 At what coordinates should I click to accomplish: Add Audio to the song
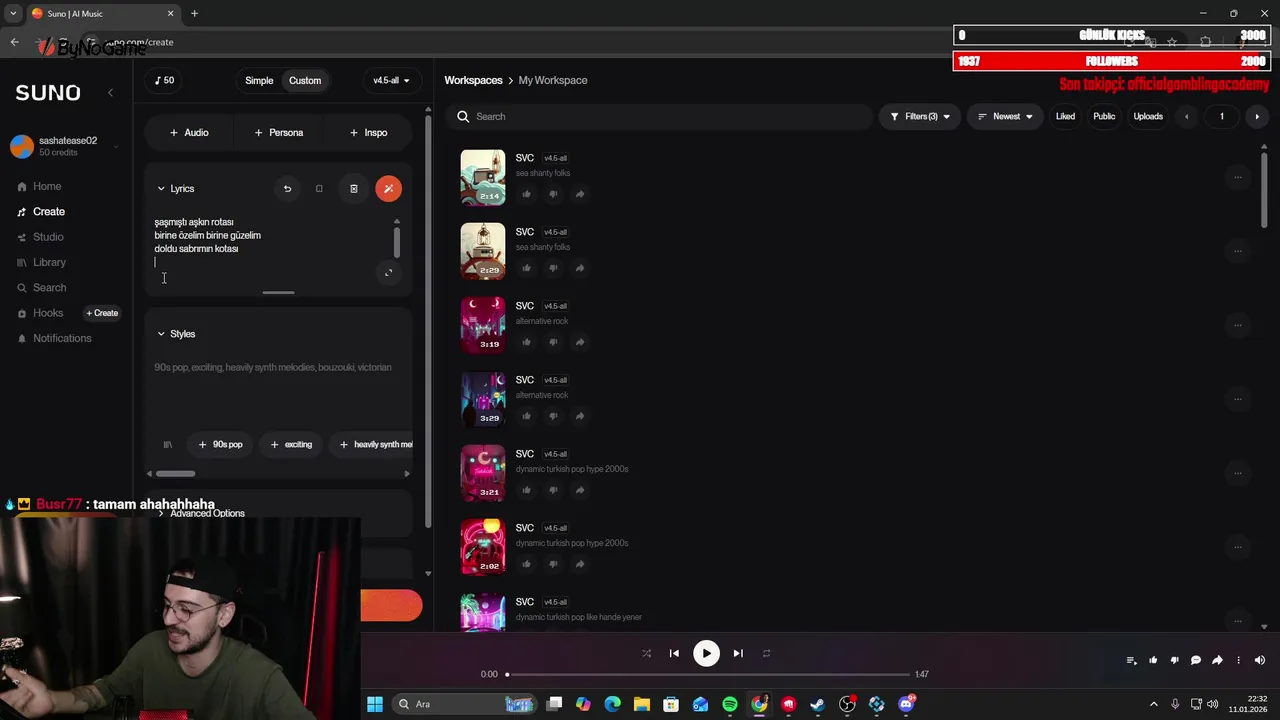click(189, 132)
